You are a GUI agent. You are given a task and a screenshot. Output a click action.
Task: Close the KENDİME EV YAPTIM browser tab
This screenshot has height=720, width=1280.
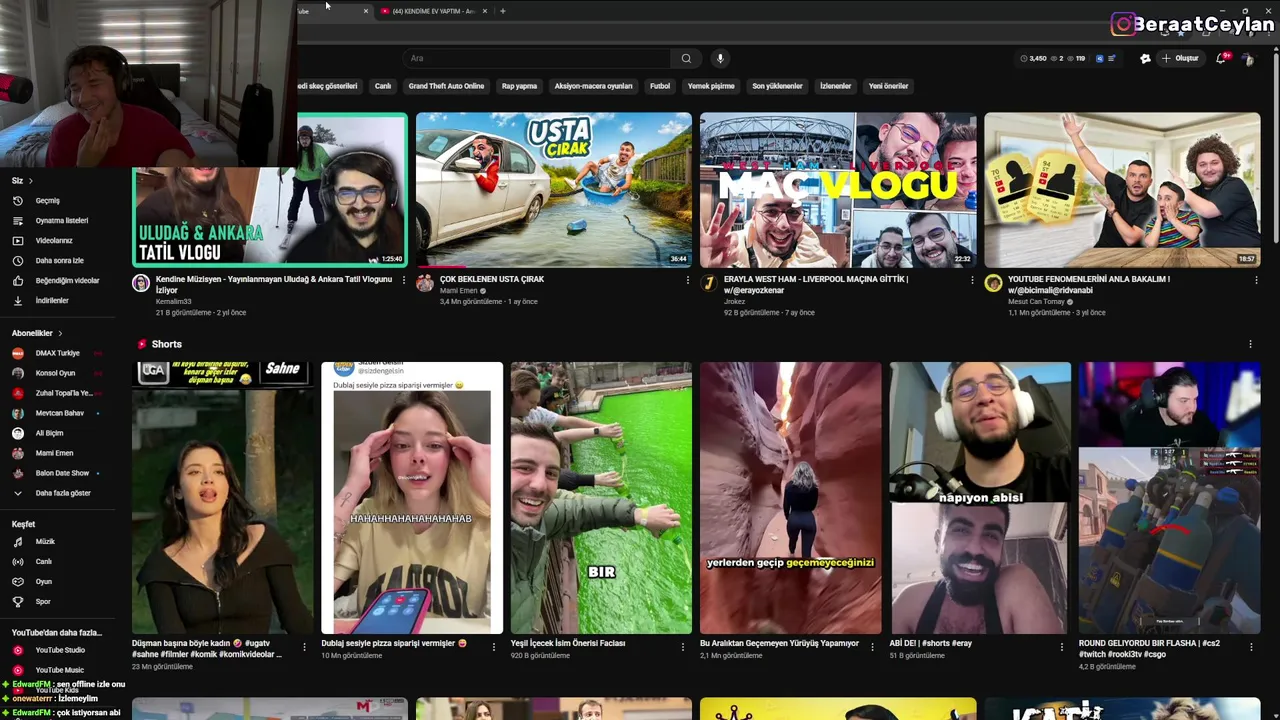(485, 11)
